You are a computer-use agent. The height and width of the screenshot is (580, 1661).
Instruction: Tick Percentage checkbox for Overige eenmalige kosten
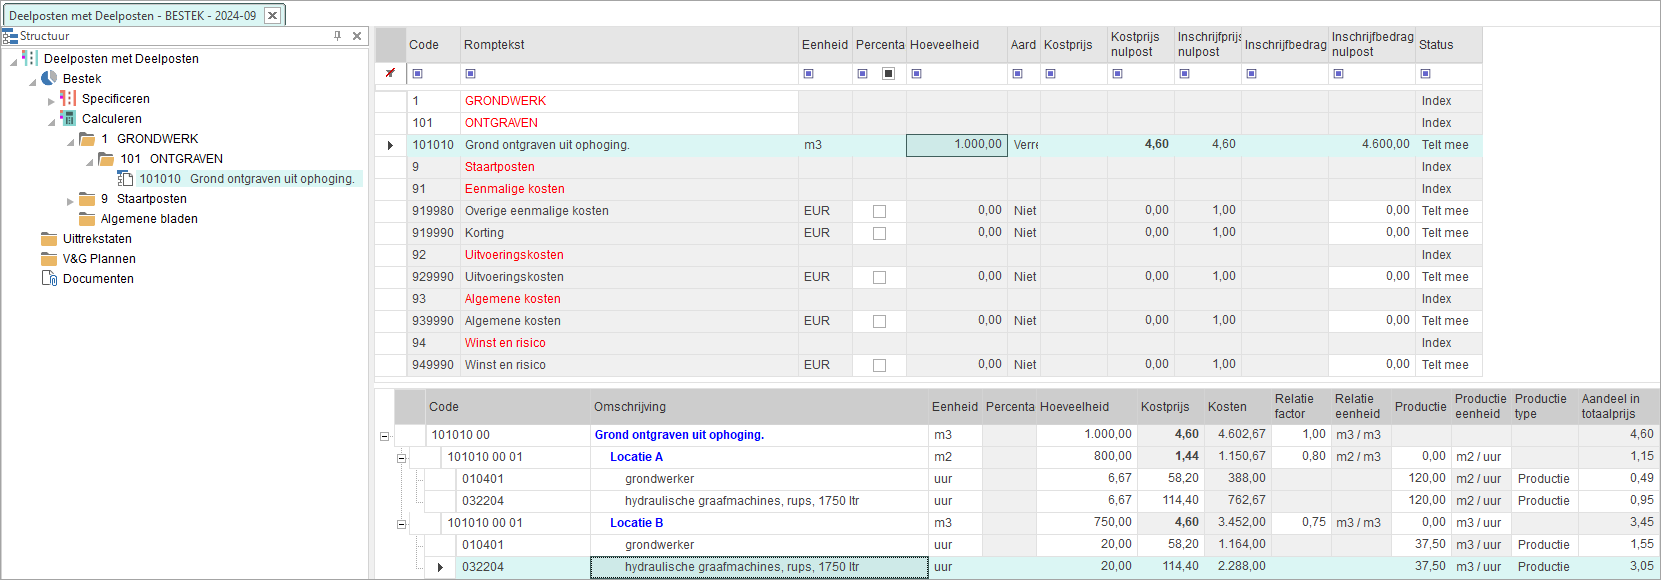[879, 211]
